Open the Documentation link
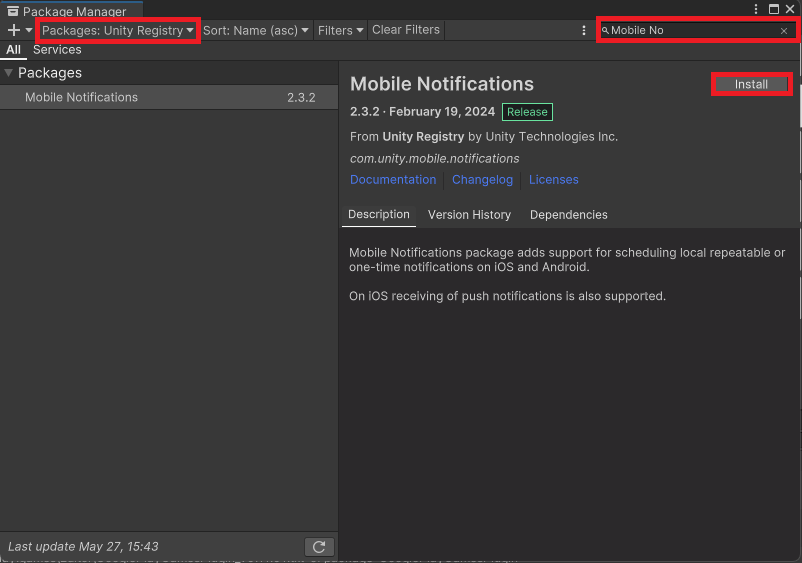Viewport: 802px width, 563px height. (x=393, y=179)
